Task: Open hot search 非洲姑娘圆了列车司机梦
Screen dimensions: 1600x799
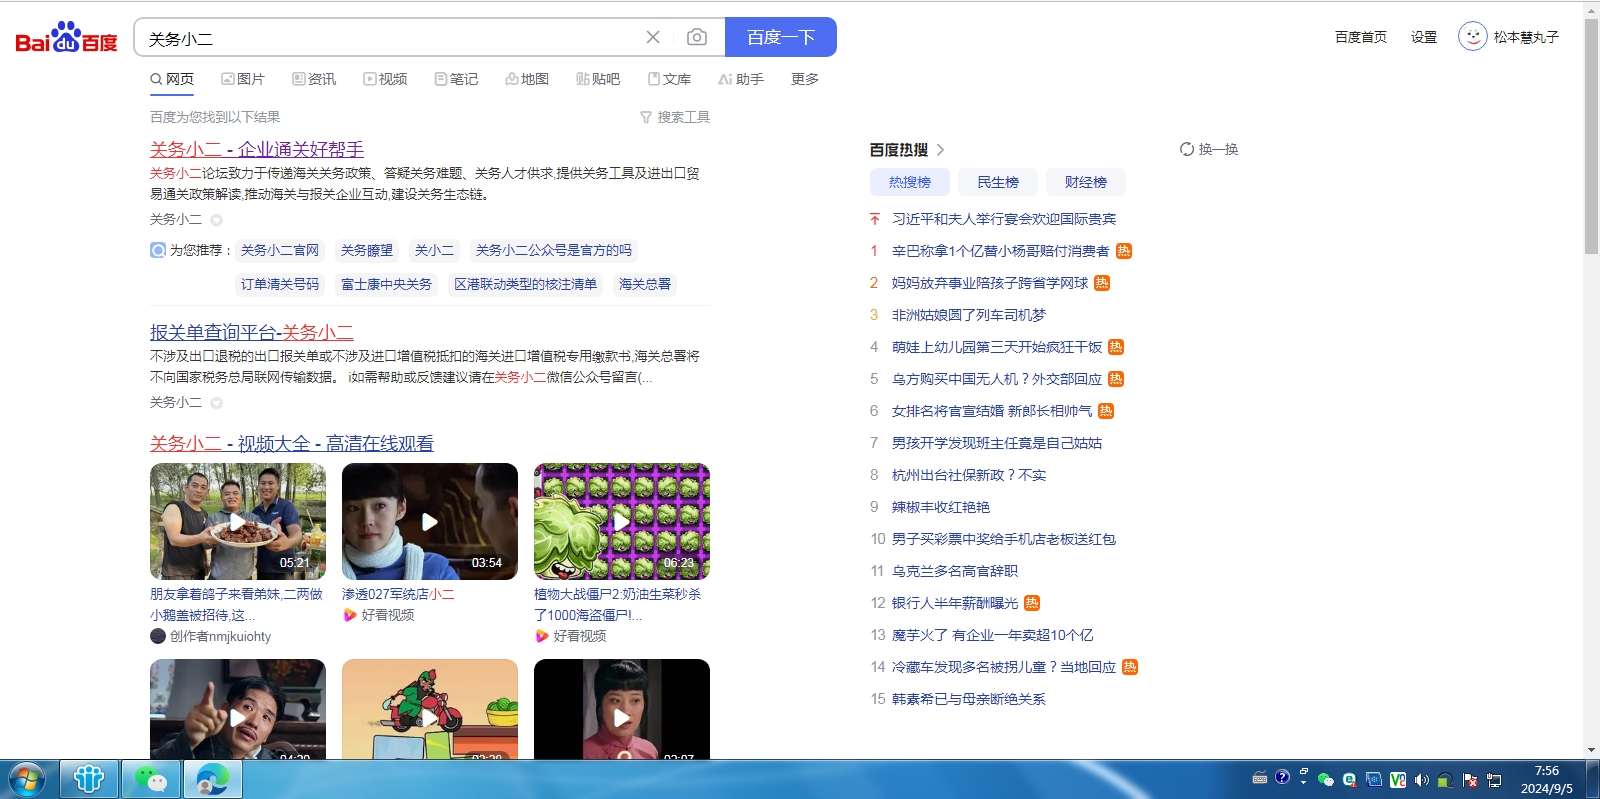Action: (x=969, y=315)
